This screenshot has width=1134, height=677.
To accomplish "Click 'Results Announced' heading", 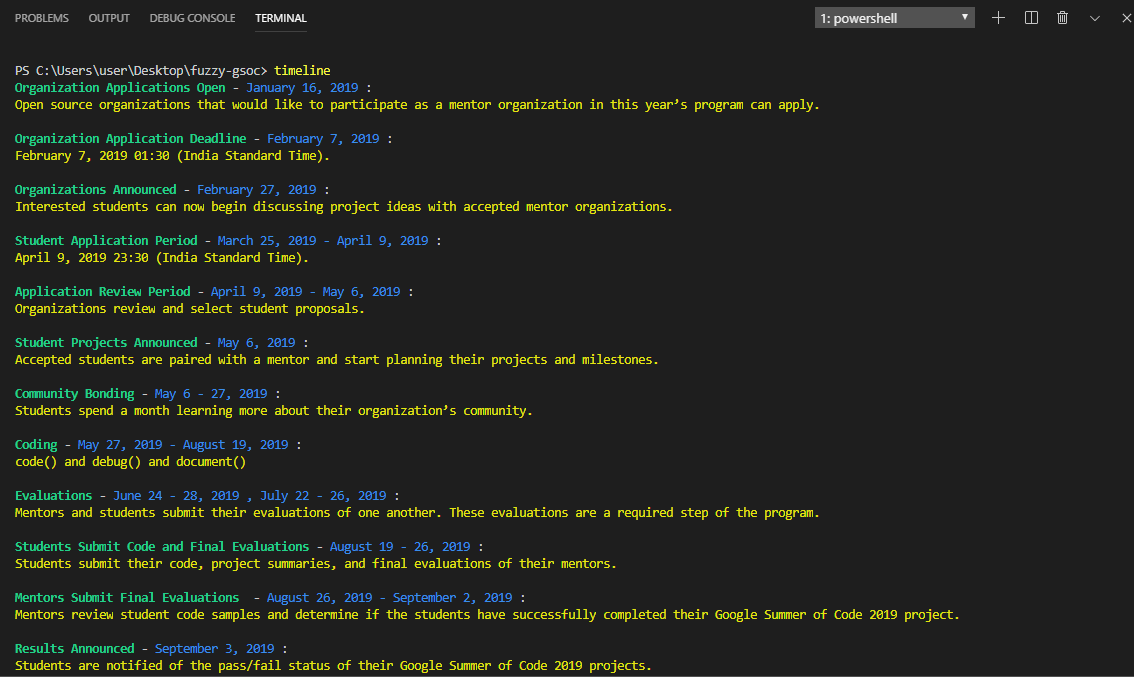I will pyautogui.click(x=74, y=648).
